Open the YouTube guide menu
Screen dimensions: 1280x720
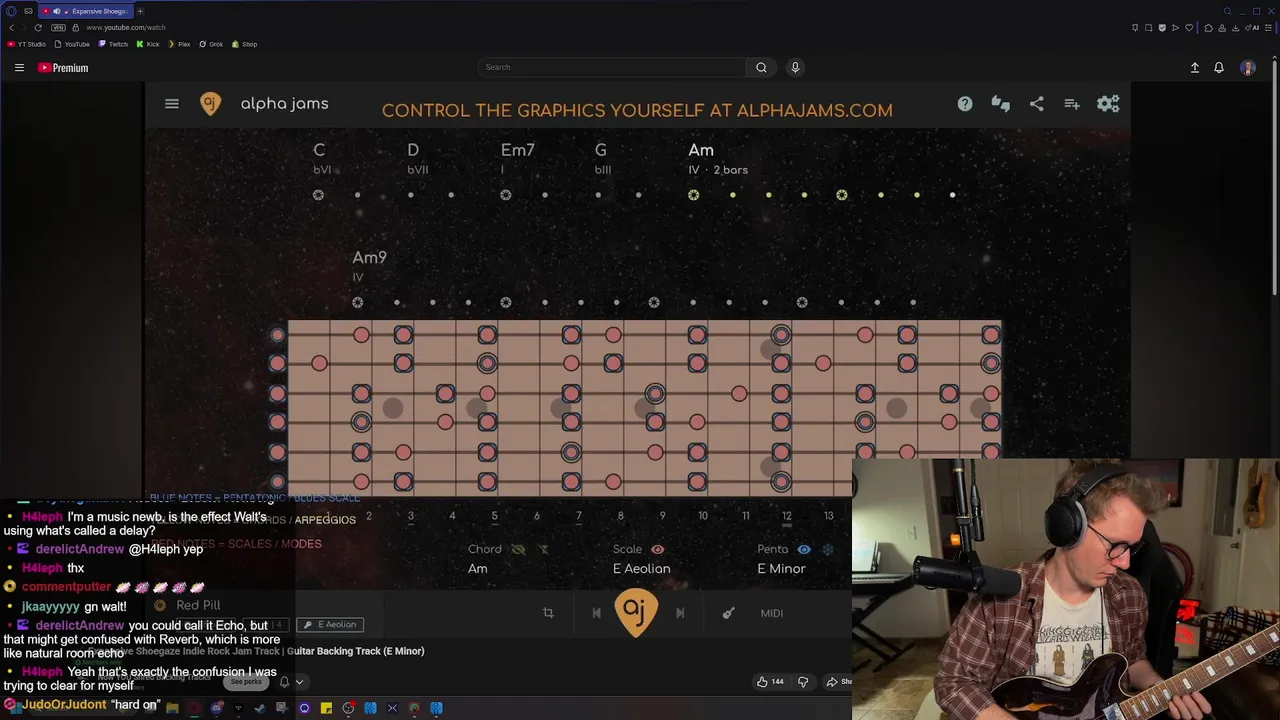pos(19,68)
